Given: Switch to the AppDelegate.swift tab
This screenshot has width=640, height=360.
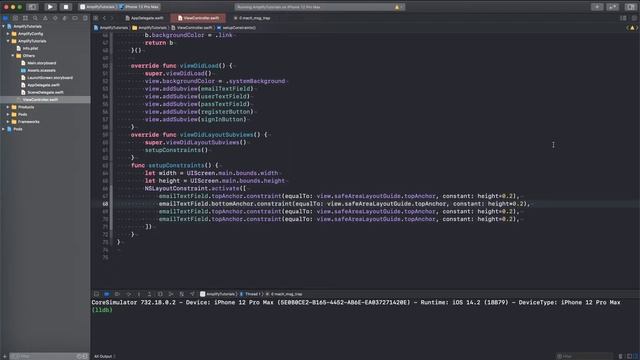Looking at the screenshot, I should [x=144, y=18].
